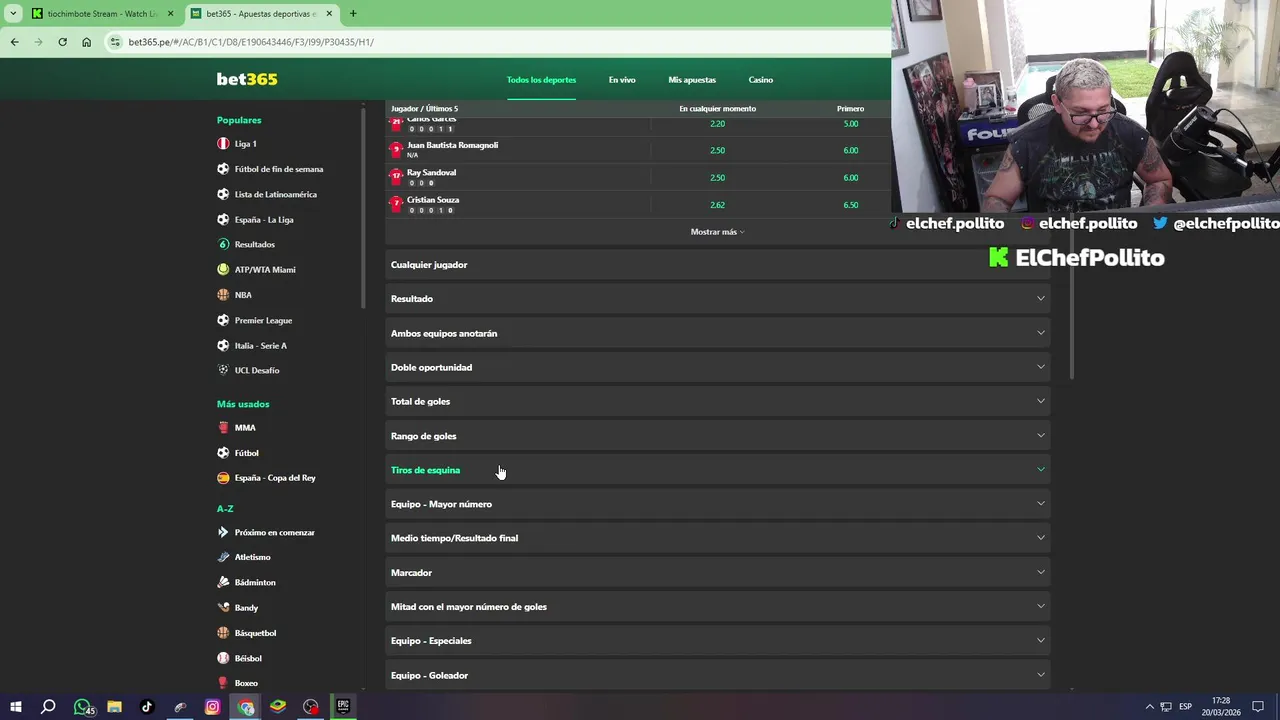Switch to Todos los deportes tab

(541, 80)
